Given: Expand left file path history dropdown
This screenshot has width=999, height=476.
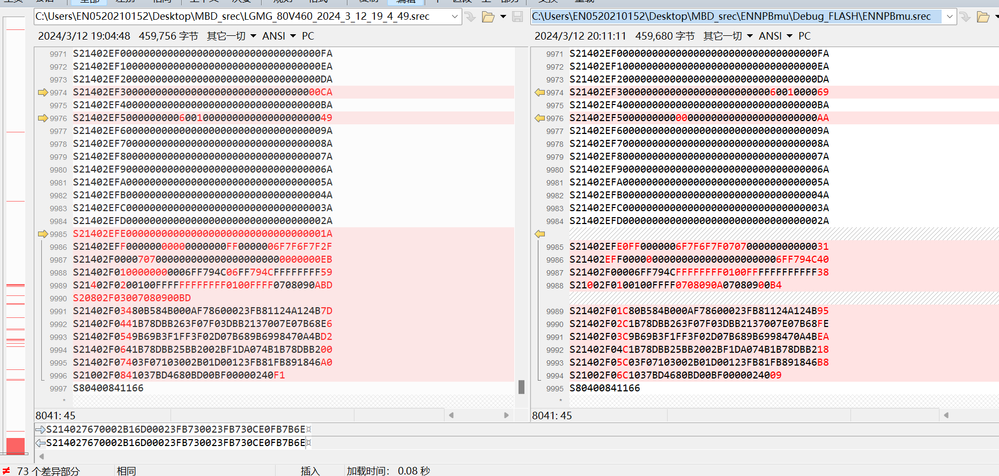Looking at the screenshot, I should 455,17.
